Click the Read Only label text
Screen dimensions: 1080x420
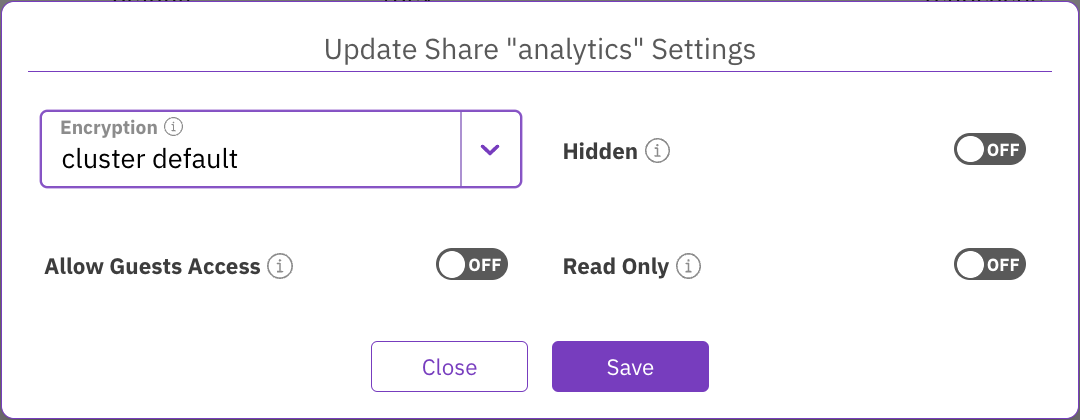click(615, 267)
